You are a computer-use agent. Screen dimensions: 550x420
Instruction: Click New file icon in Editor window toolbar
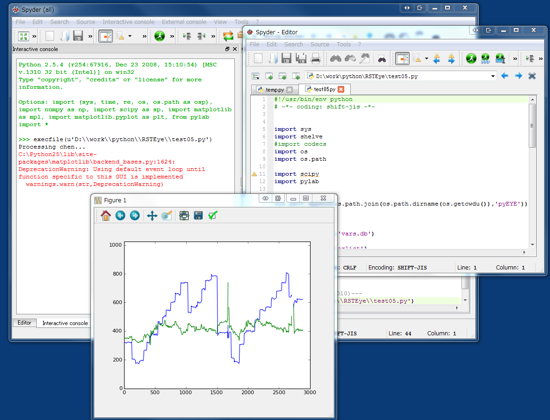tap(258, 58)
